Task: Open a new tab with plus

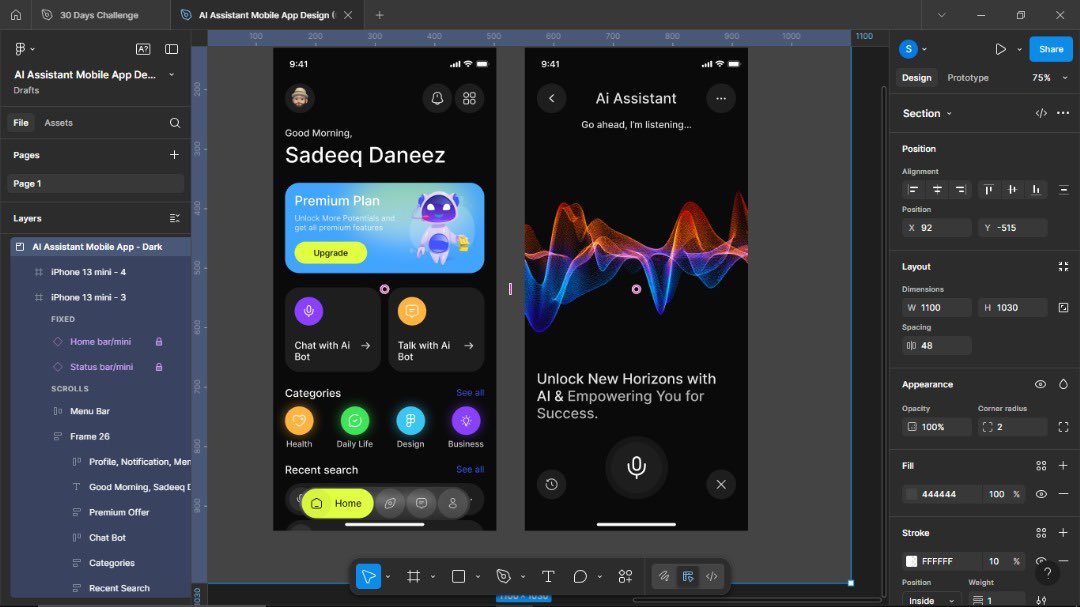Action: [379, 14]
